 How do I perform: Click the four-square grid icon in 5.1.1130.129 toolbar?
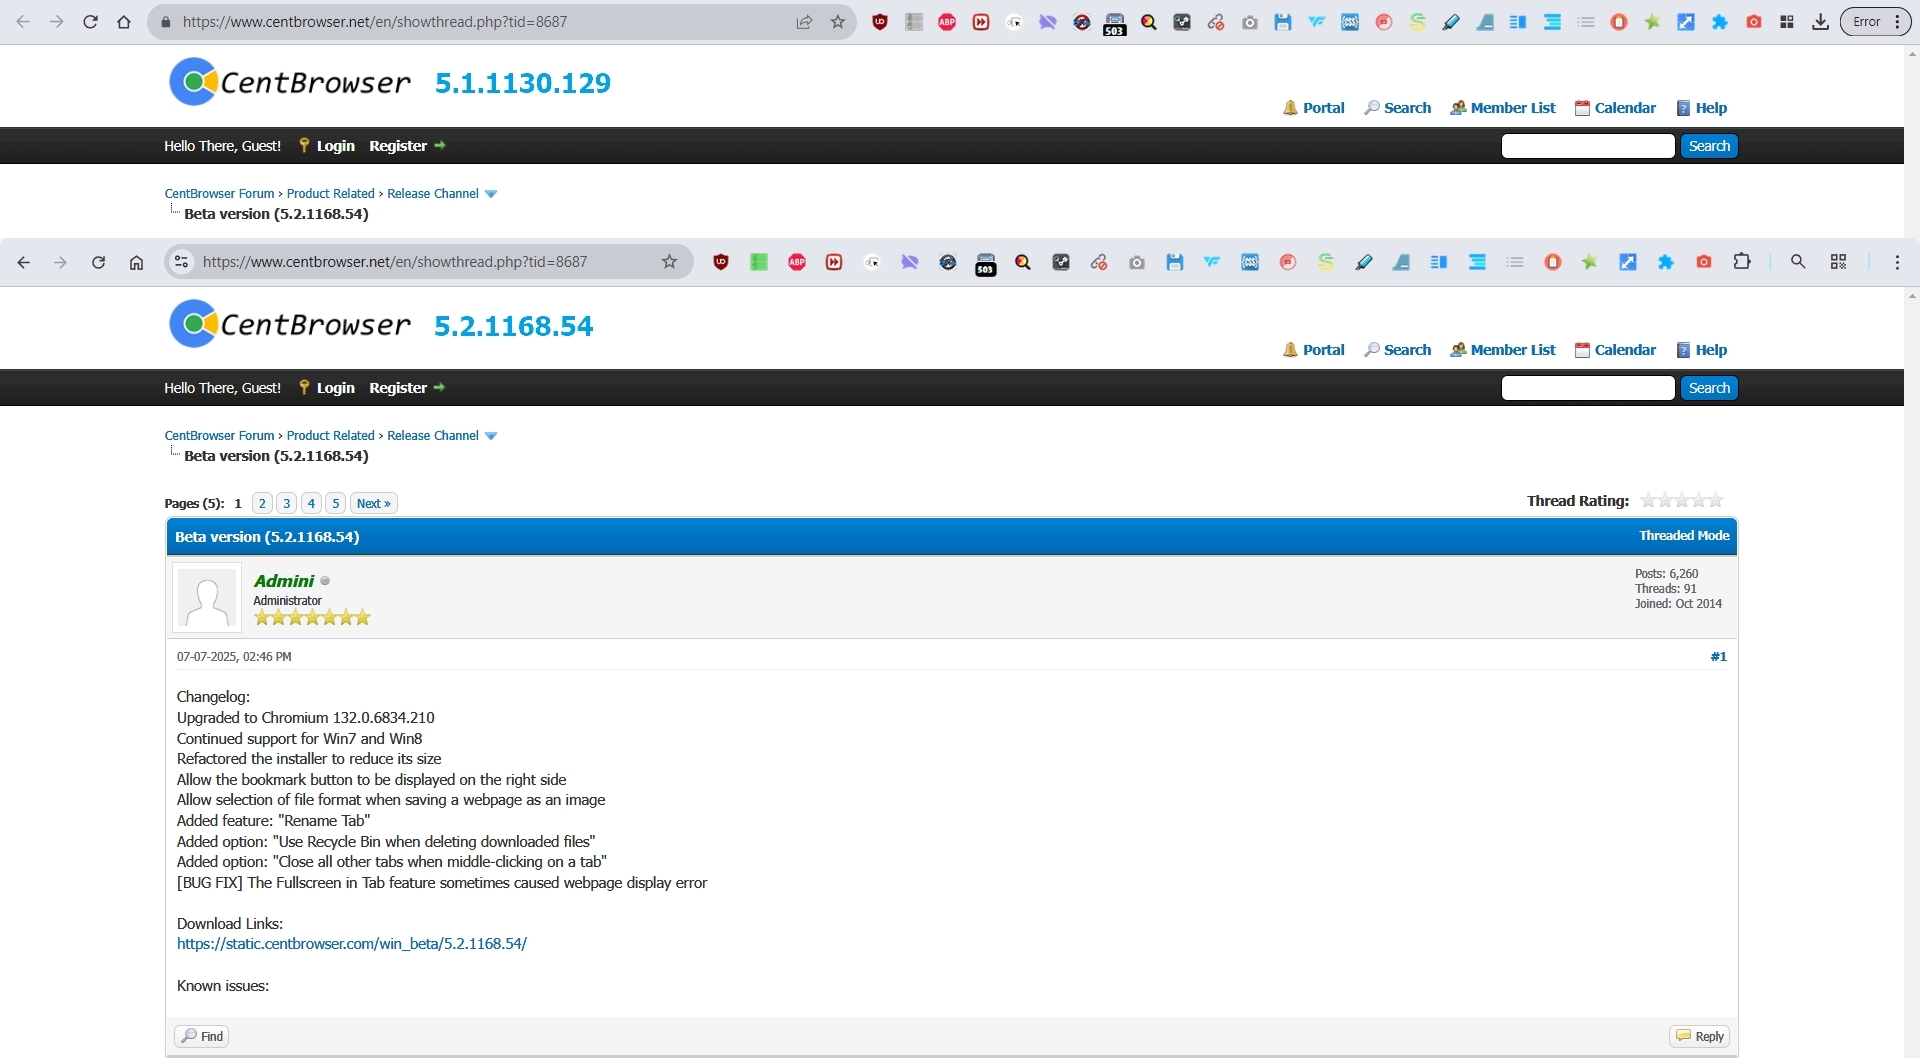click(1787, 22)
